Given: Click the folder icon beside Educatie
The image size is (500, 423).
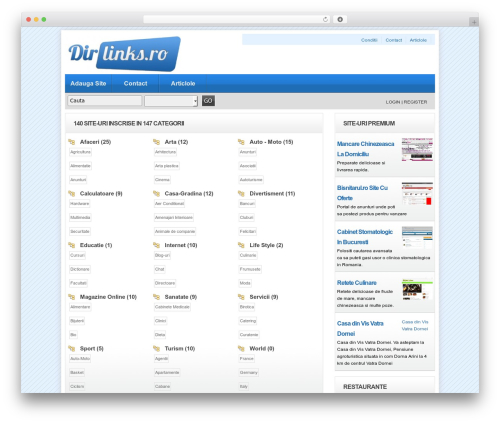Looking at the screenshot, I should [72, 245].
